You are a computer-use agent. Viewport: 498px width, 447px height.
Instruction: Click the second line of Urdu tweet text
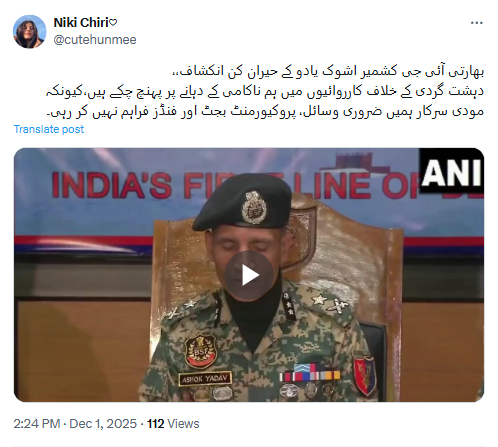pyautogui.click(x=265, y=92)
